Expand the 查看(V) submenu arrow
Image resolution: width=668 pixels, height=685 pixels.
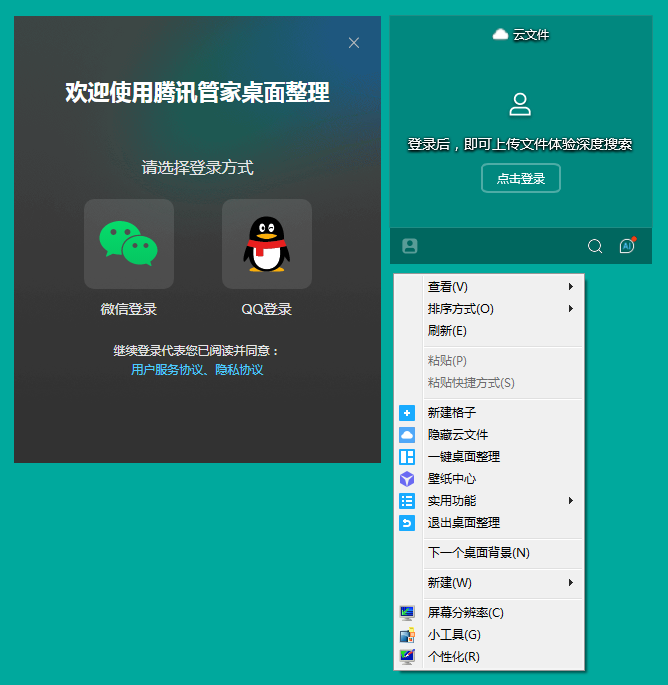tap(570, 287)
